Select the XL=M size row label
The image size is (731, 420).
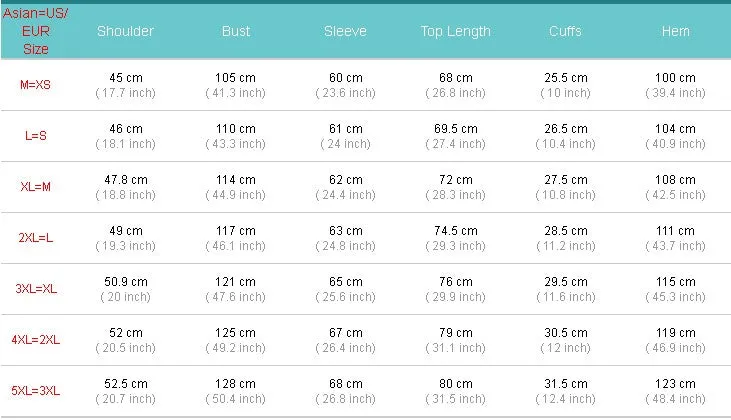(x=35, y=187)
